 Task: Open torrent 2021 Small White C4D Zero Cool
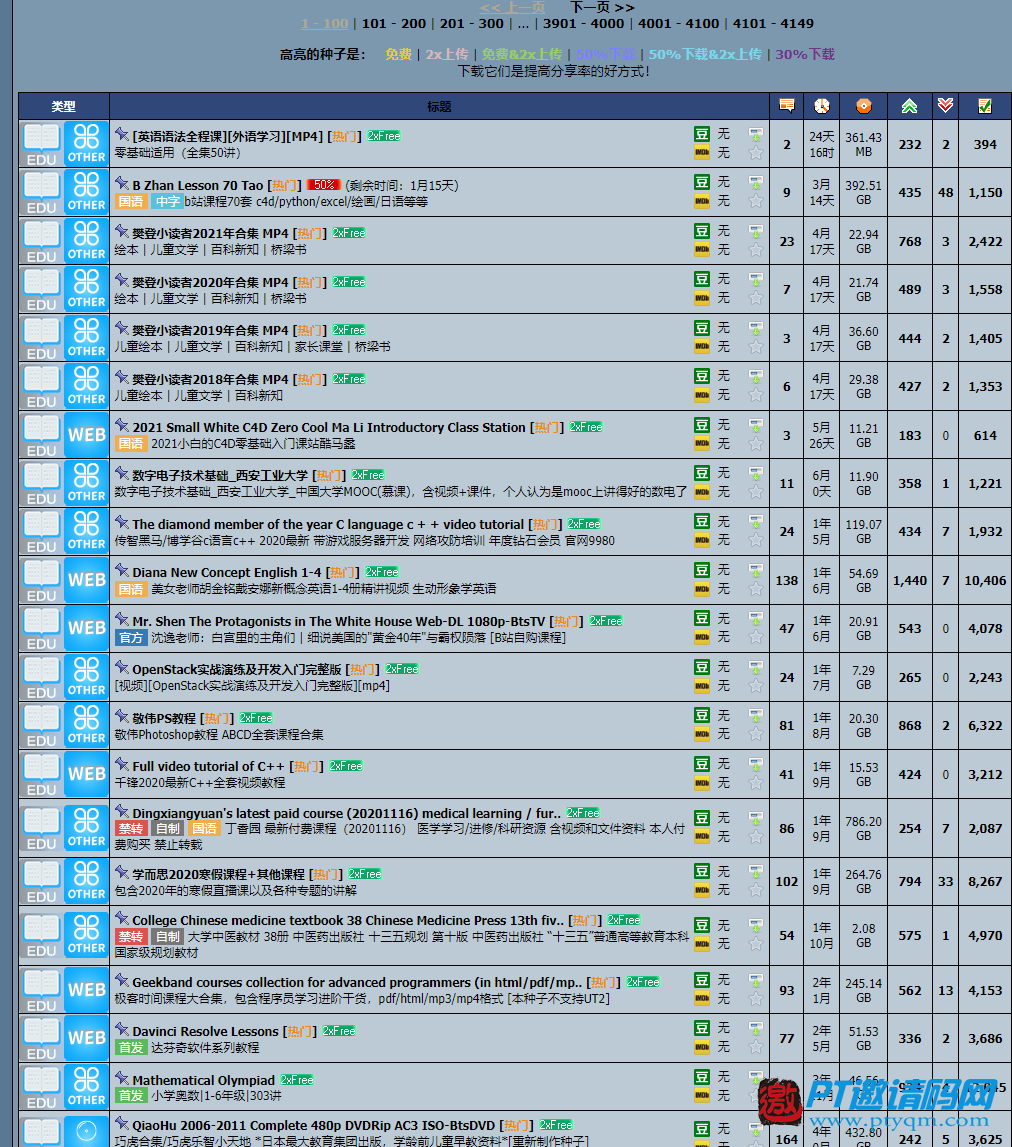click(329, 427)
